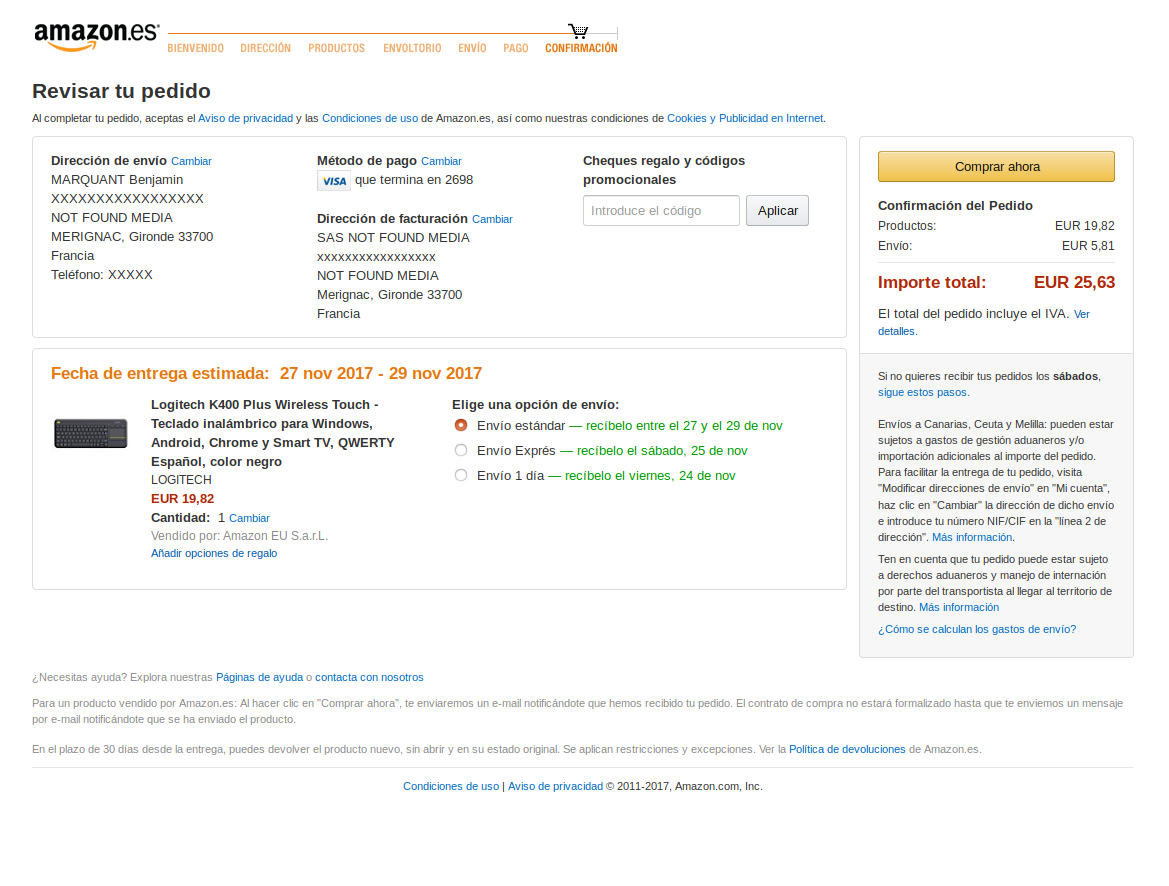Click the SAS NOT FOUND MEDIA billing line
Image resolution: width=1169 pixels, height=886 pixels.
[x=393, y=238]
